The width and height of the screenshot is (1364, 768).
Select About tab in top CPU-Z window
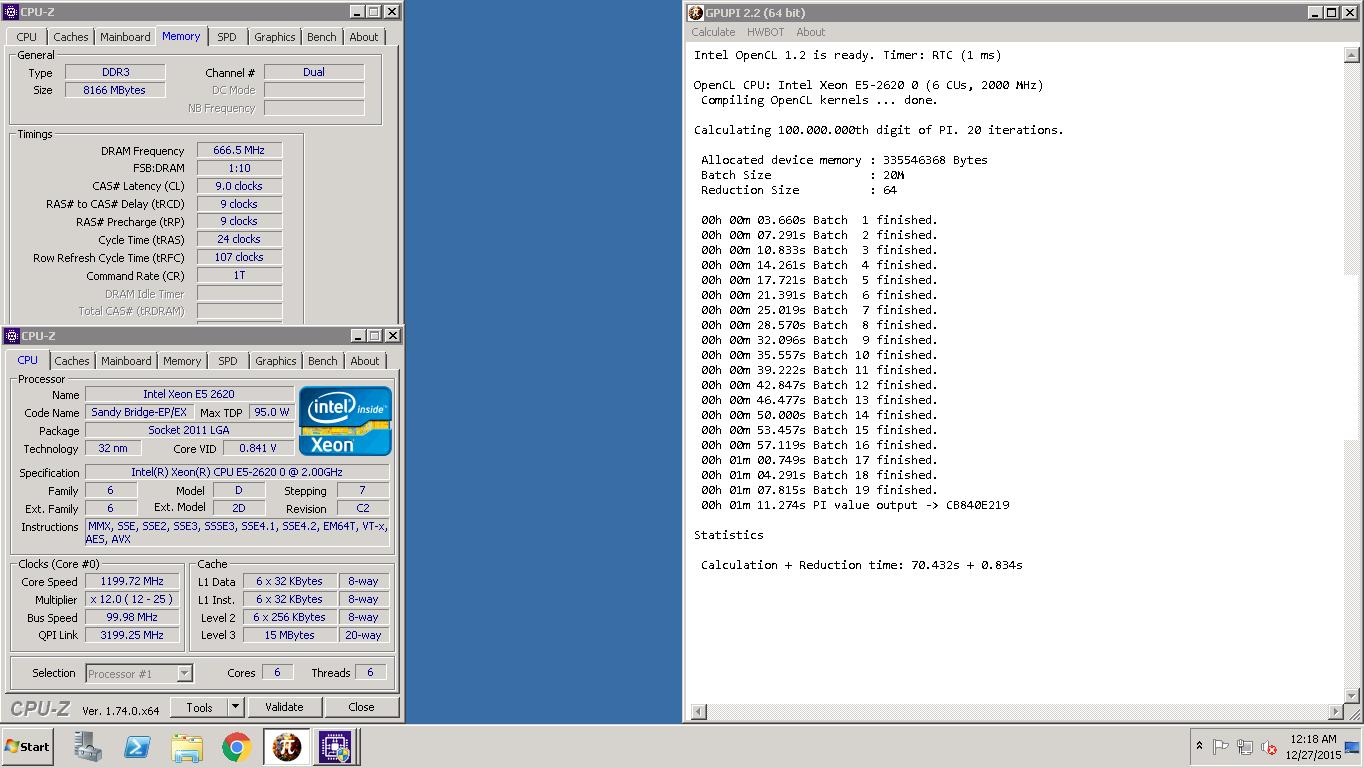coord(364,37)
